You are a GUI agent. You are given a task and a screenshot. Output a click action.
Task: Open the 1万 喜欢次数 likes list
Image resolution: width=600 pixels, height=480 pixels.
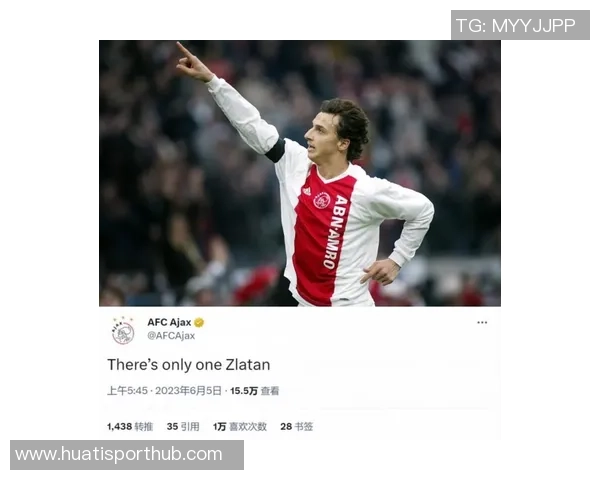pyautogui.click(x=240, y=426)
